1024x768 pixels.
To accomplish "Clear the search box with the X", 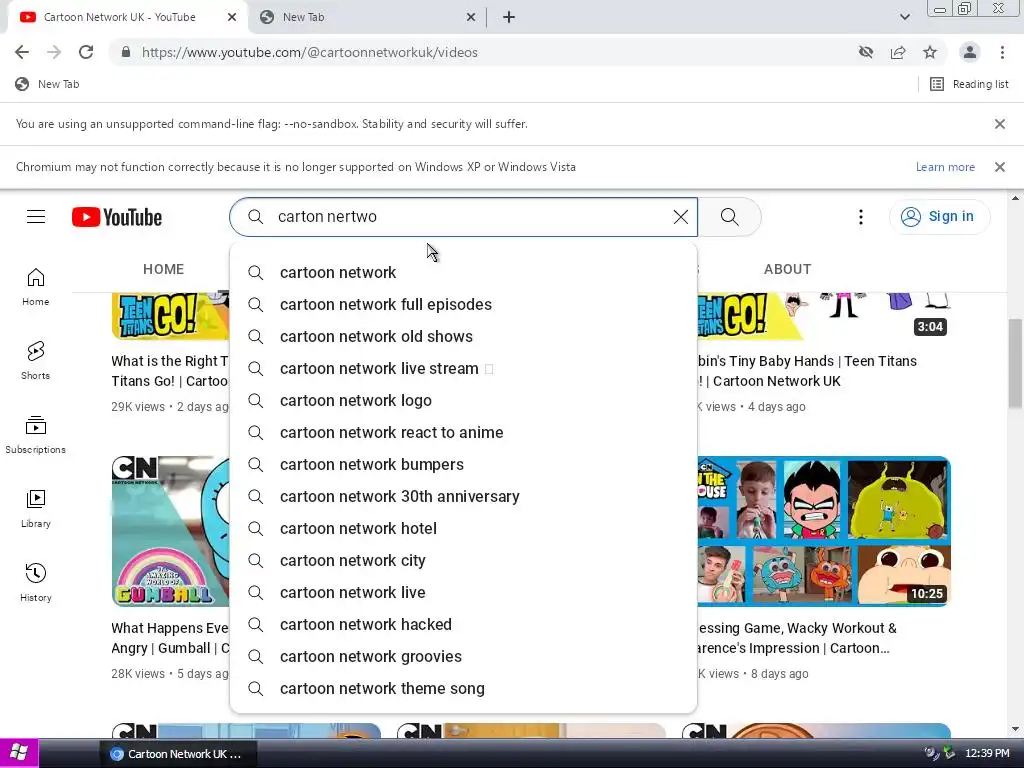I will pyautogui.click(x=680, y=217).
